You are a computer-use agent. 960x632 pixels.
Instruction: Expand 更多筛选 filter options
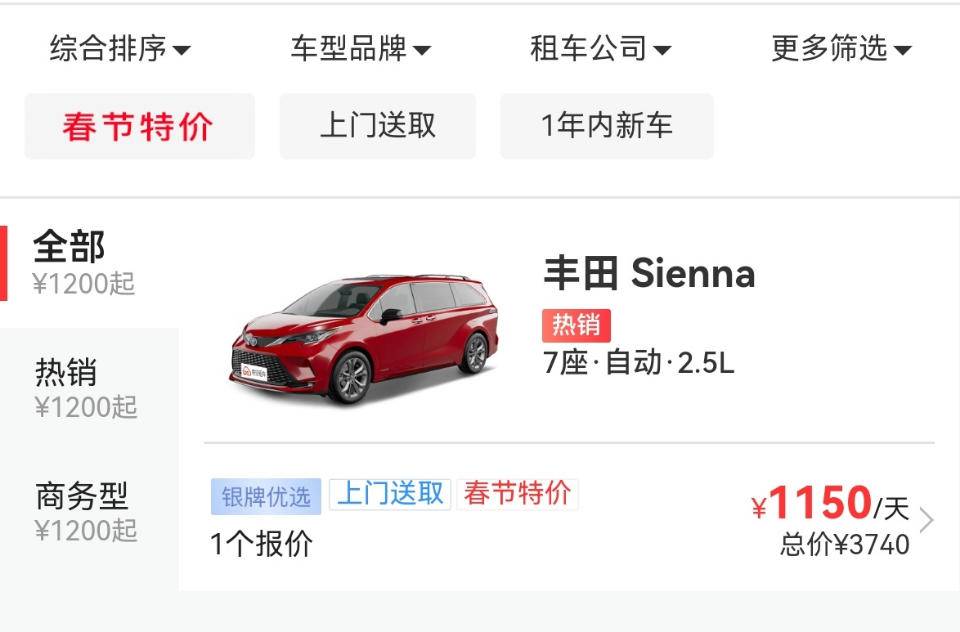coord(841,48)
